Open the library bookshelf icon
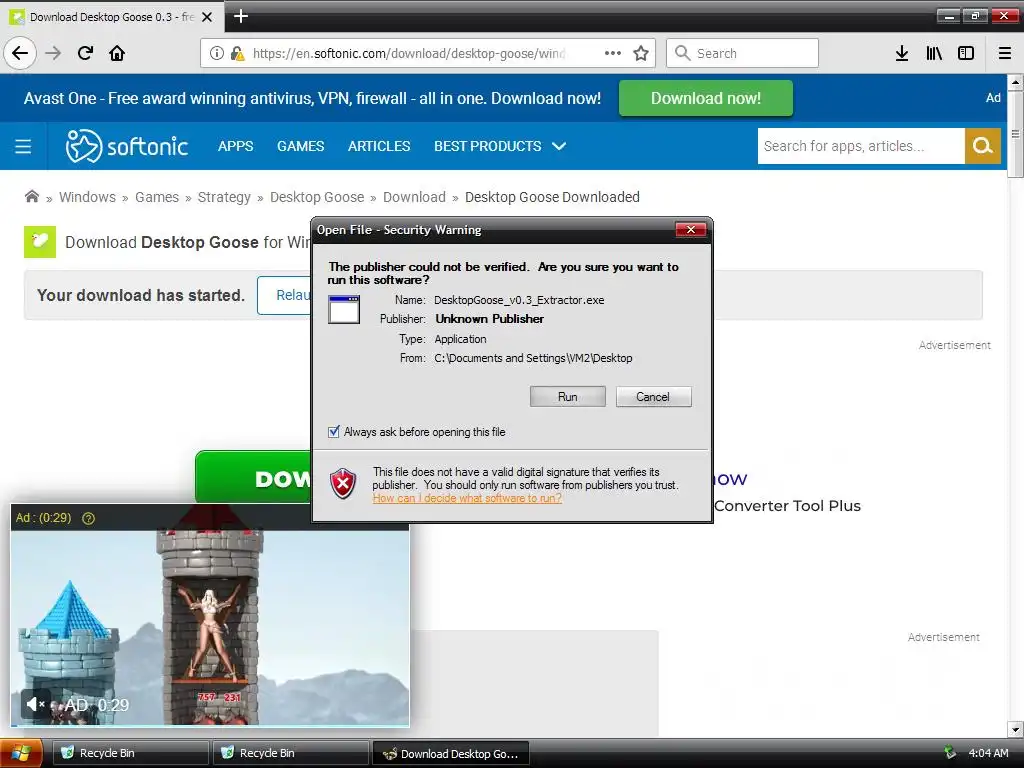Image resolution: width=1024 pixels, height=768 pixels. [934, 53]
